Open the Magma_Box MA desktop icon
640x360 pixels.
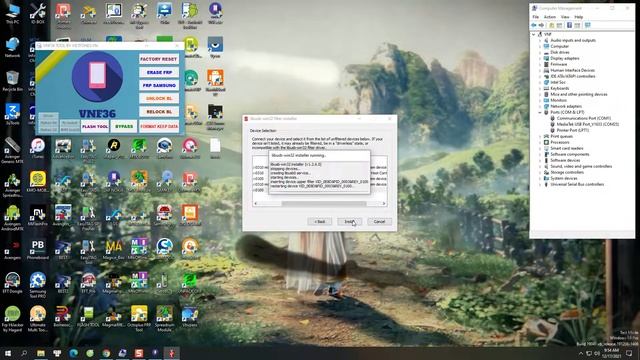tap(113, 249)
